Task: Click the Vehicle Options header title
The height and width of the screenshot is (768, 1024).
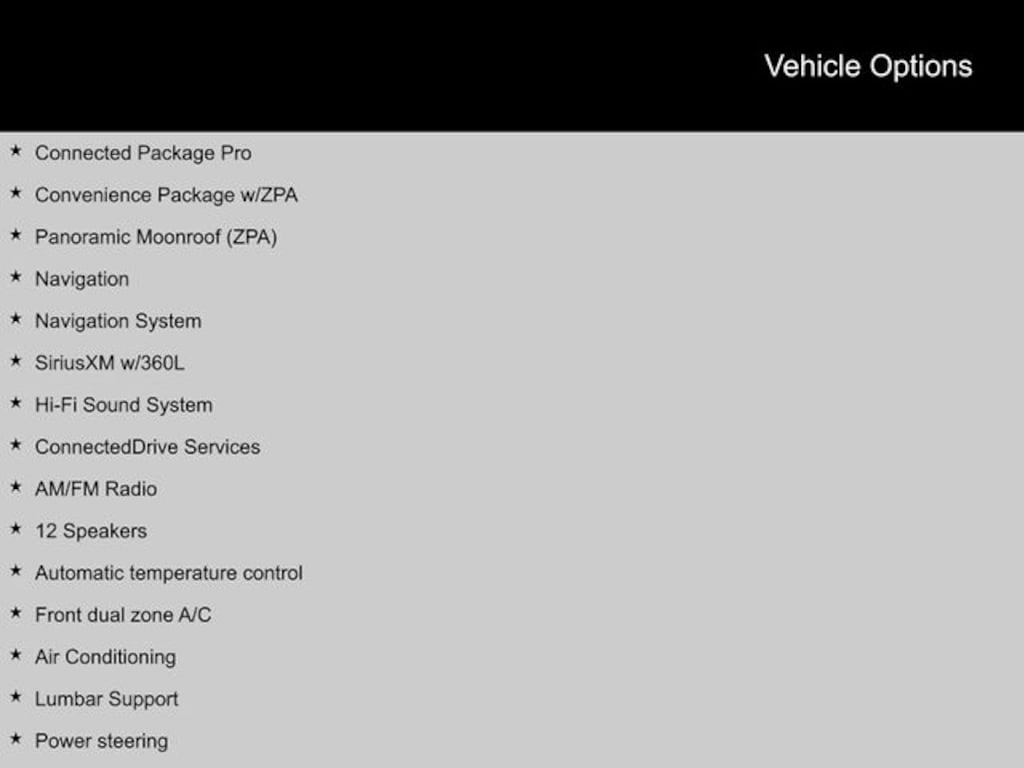Action: tap(867, 66)
